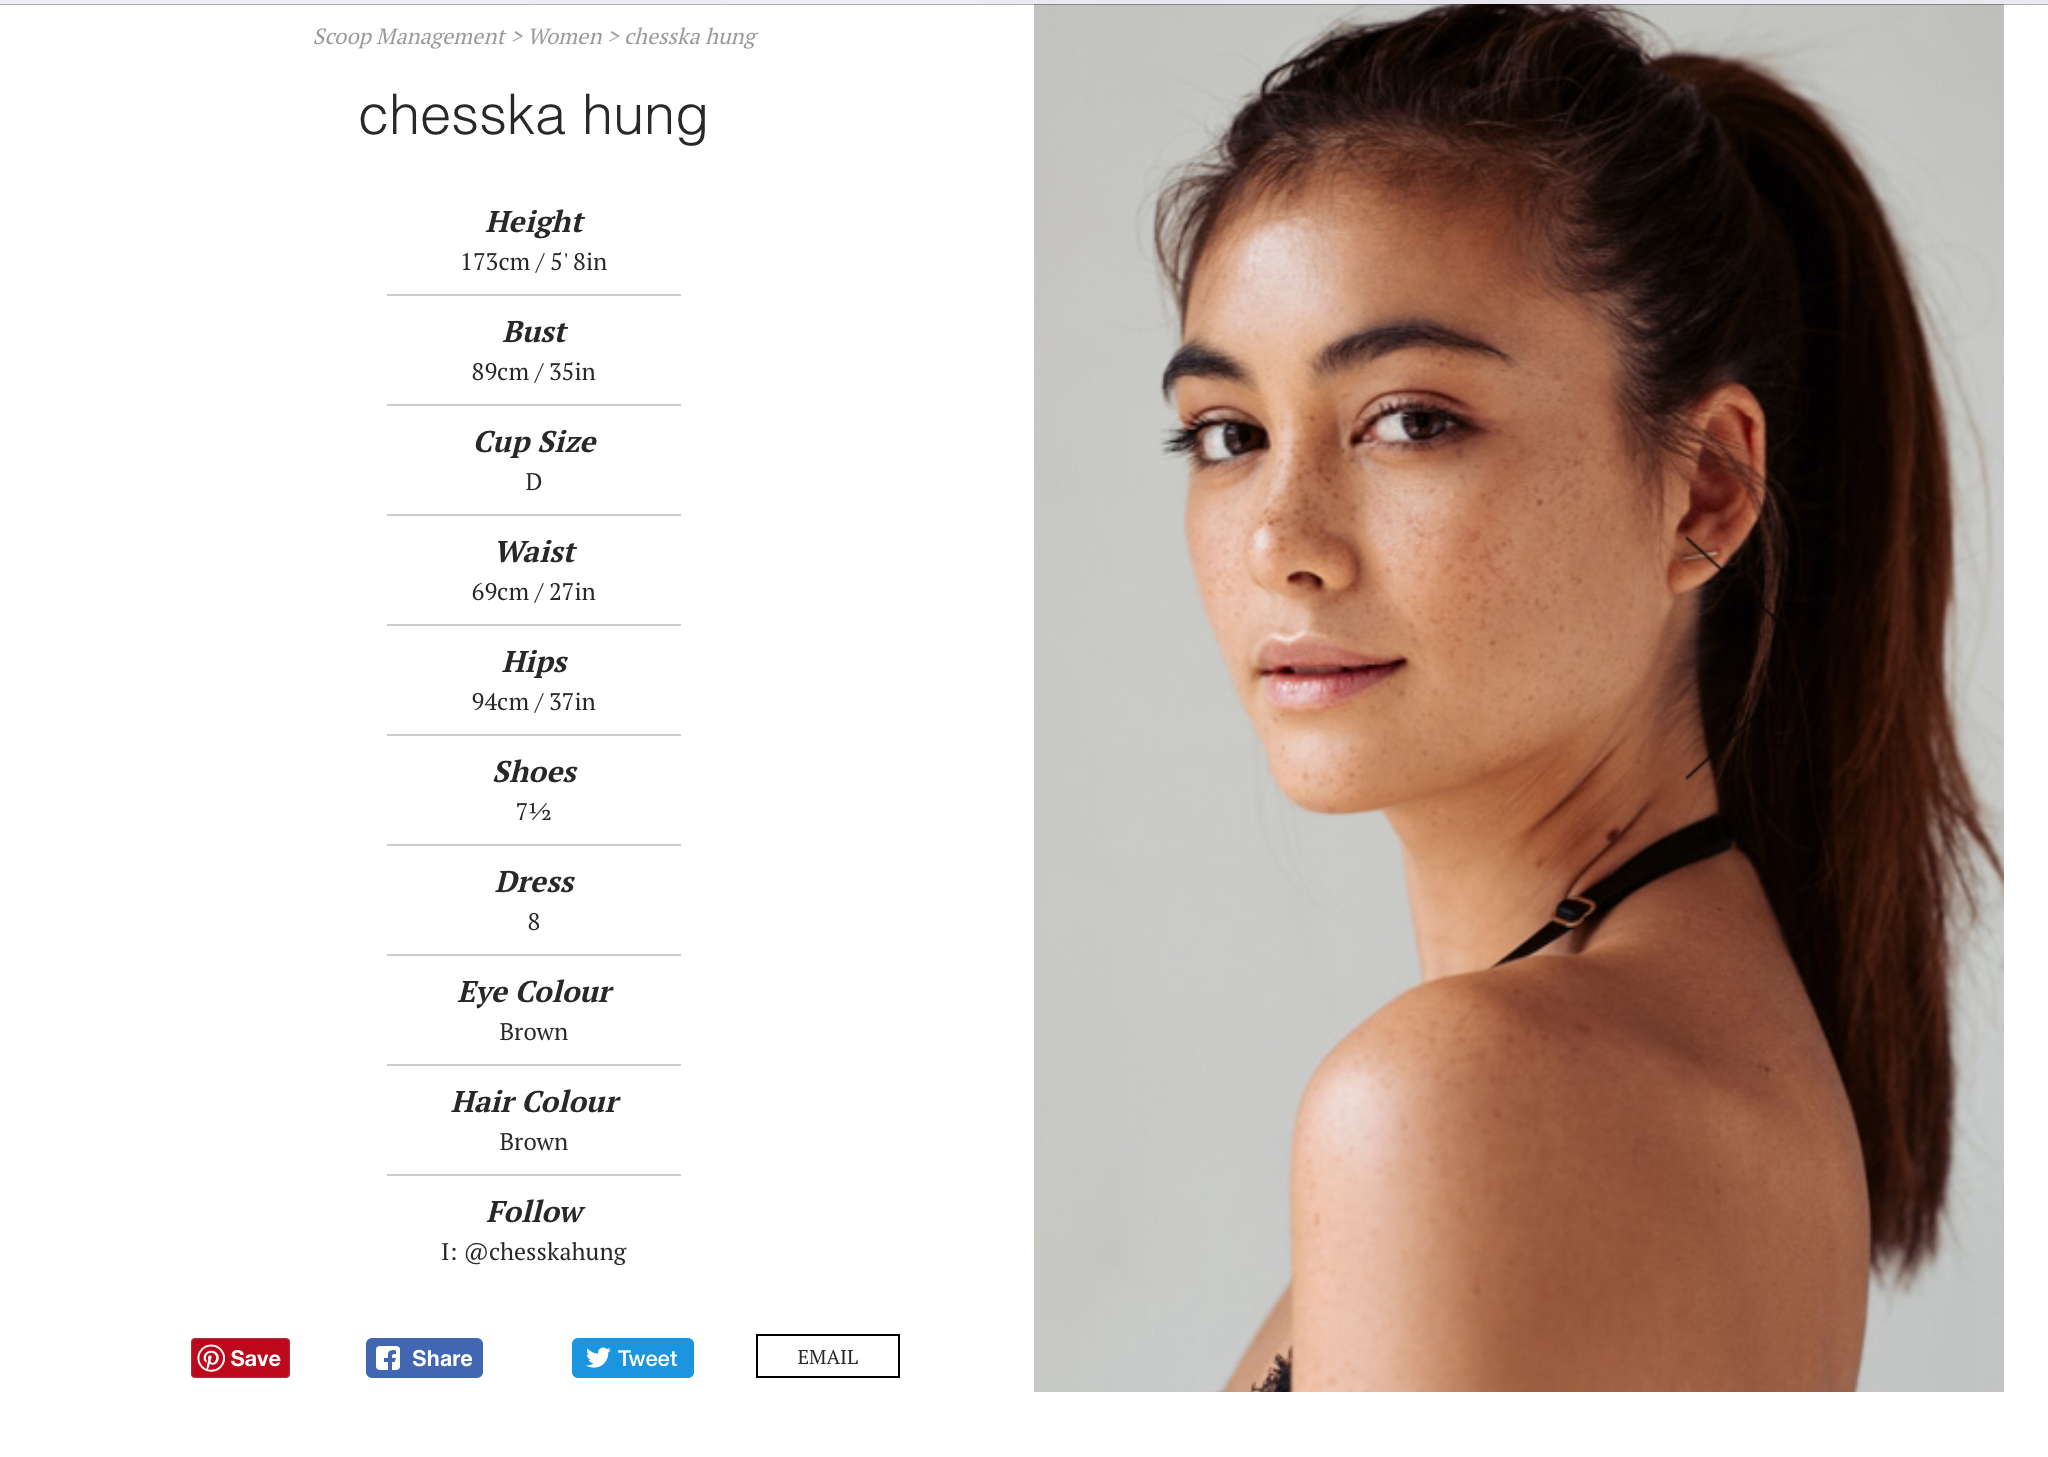Click the Twitter bird on Tweet button
This screenshot has width=2048, height=1457.
[x=598, y=1358]
